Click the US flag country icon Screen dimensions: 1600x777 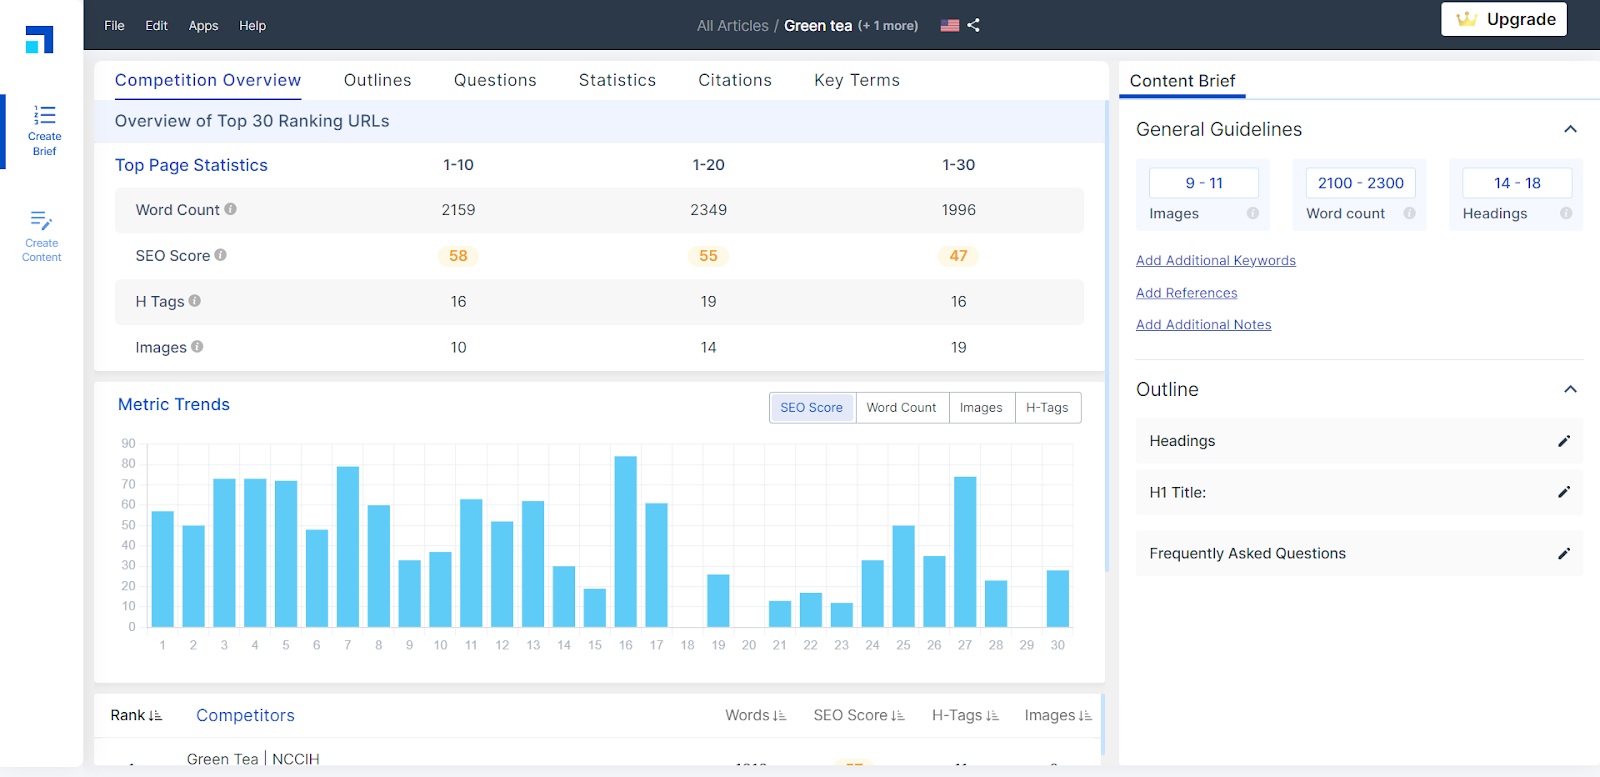pos(949,25)
